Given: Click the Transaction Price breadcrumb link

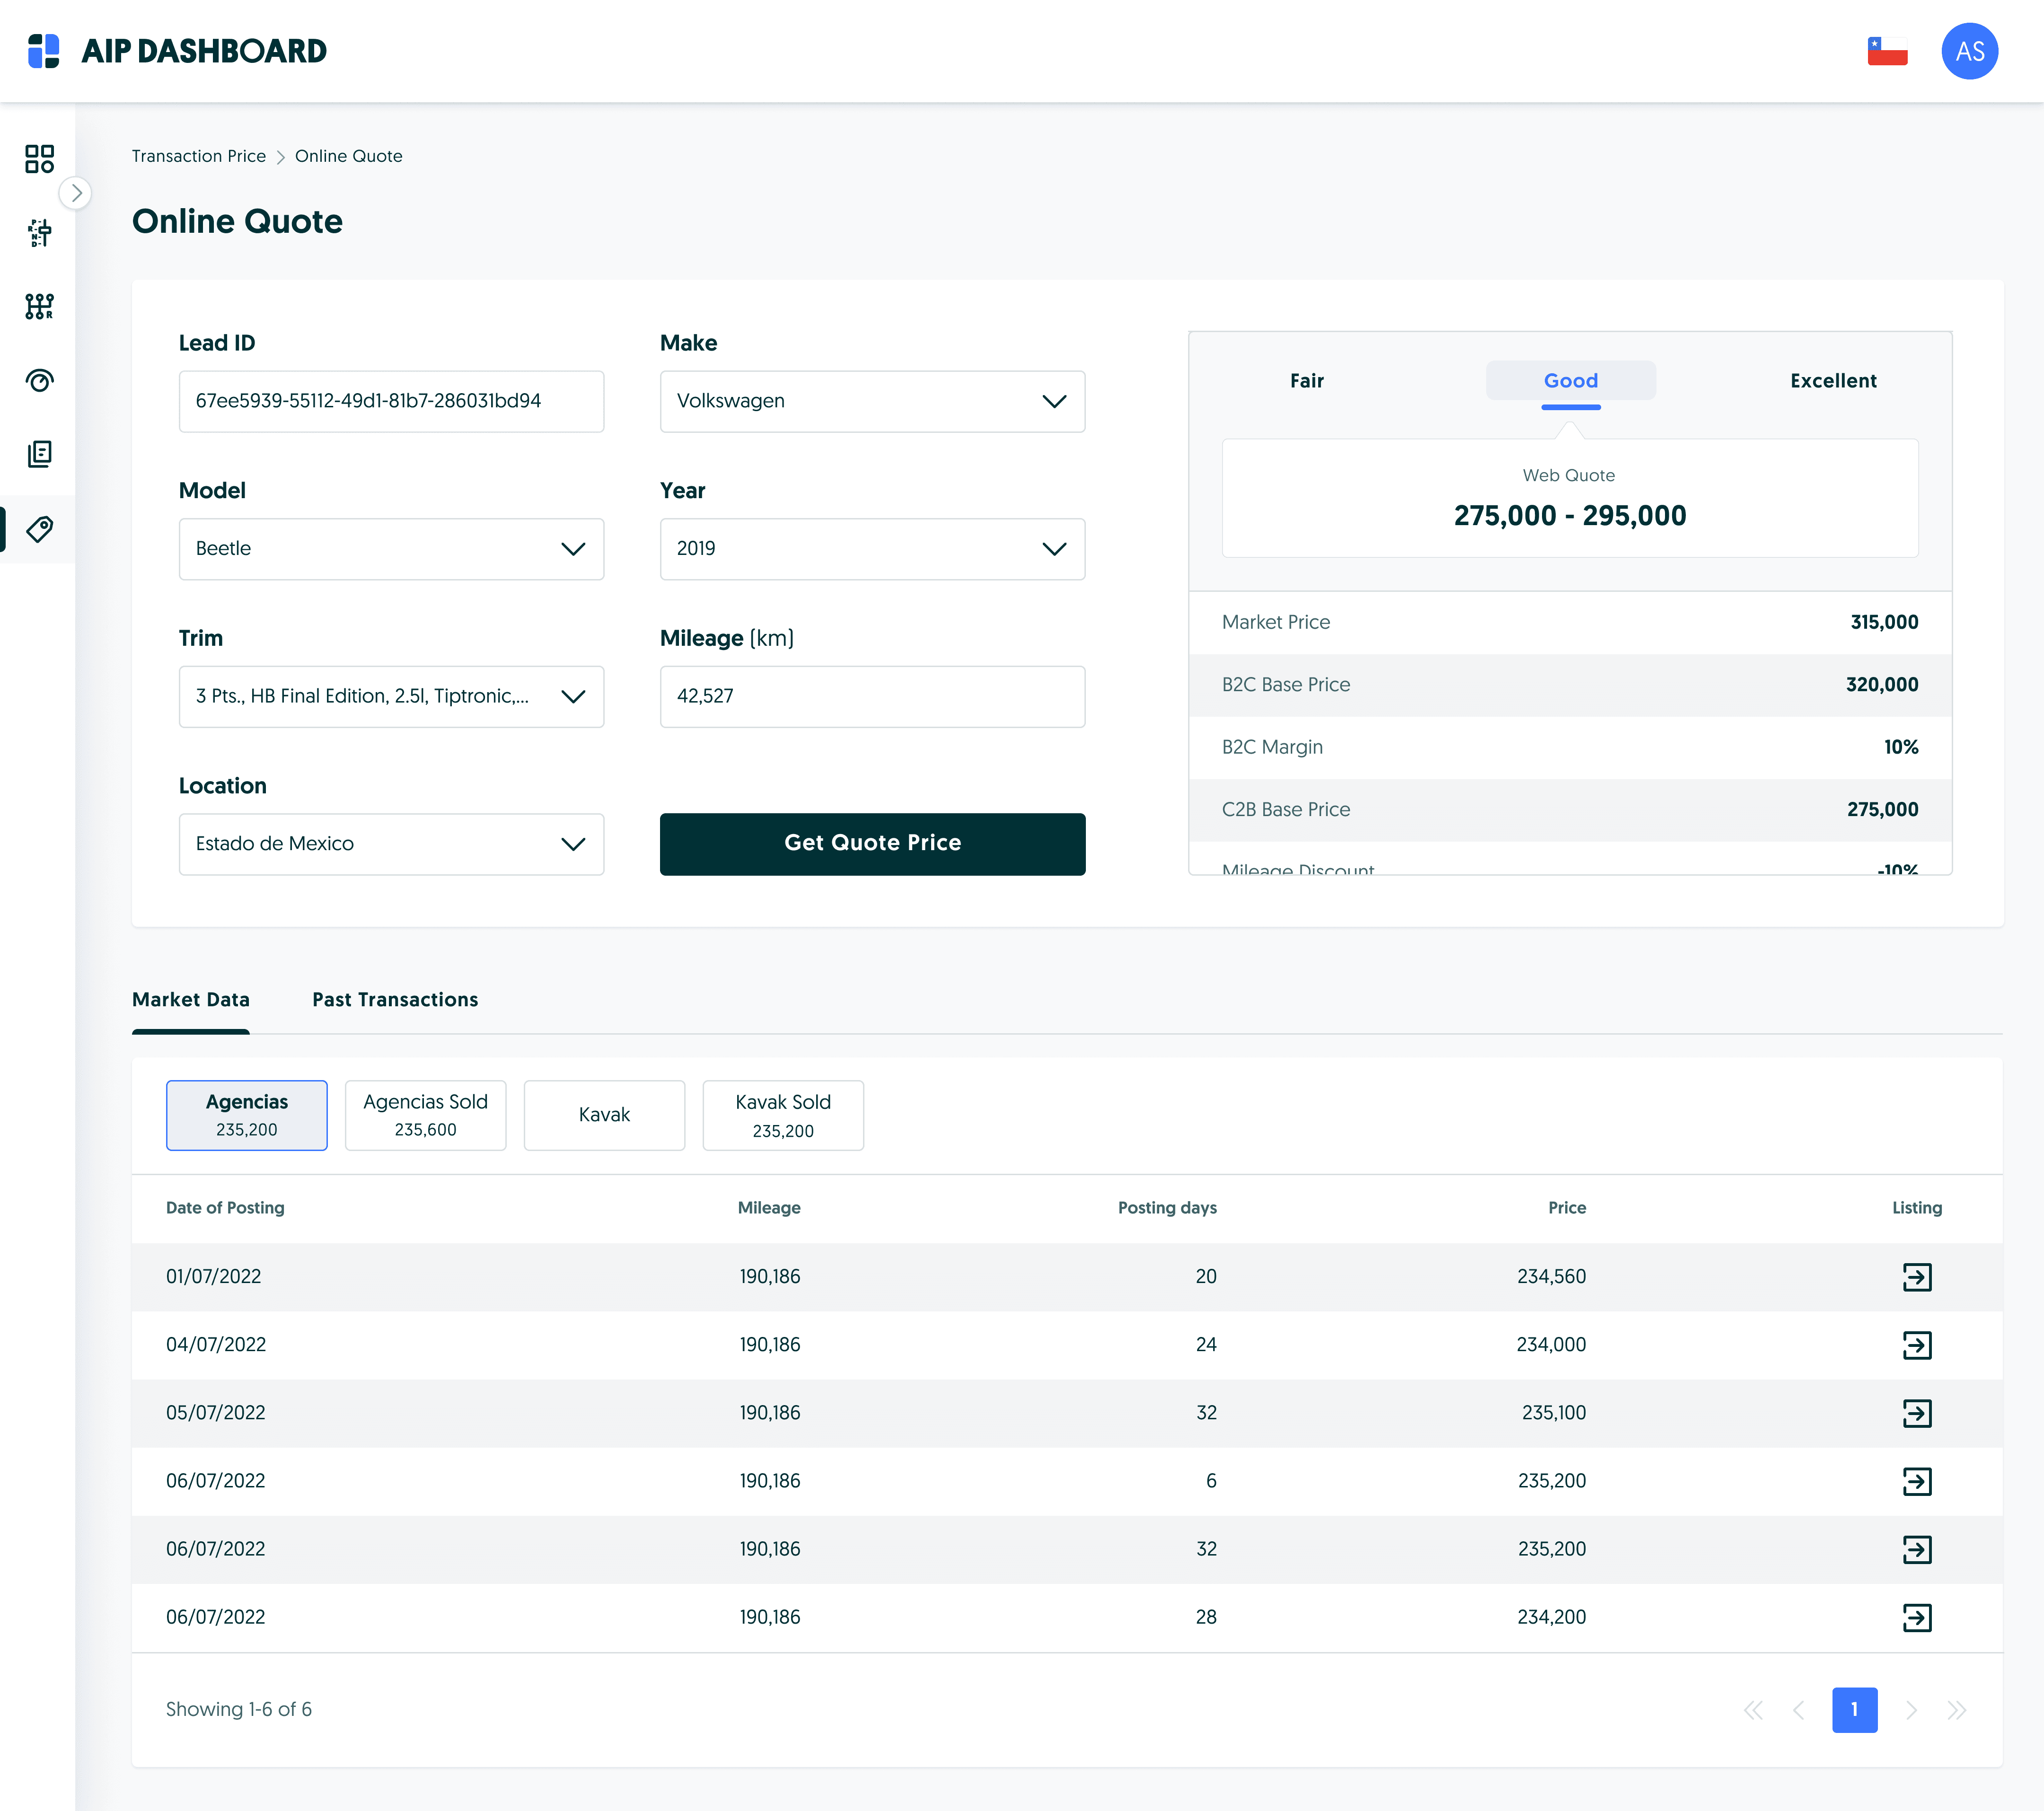Looking at the screenshot, I should [x=199, y=156].
